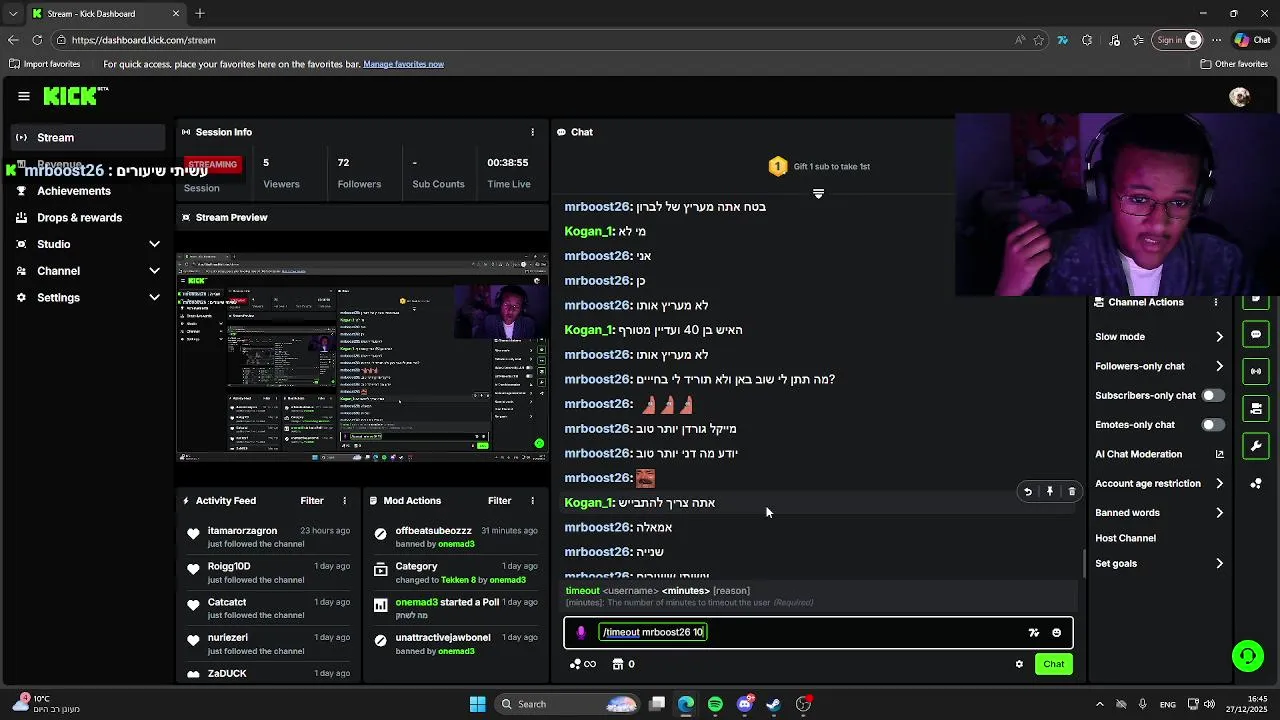Screen dimensions: 1280x720
Task: Open a new browser tab
Action: coord(200,14)
